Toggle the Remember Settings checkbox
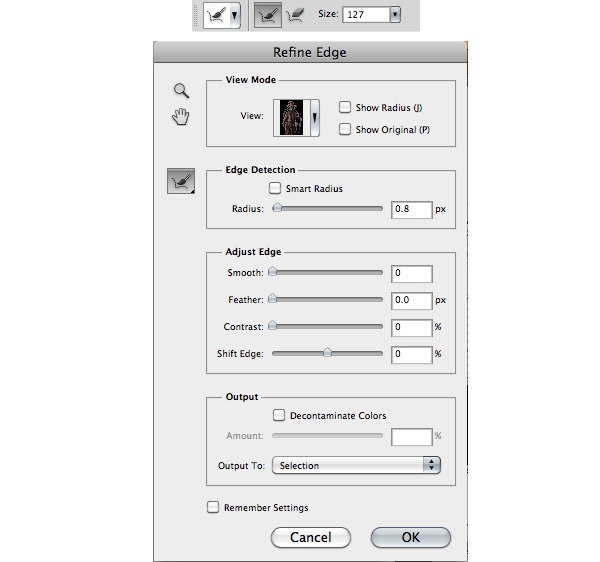Screen dimensions: 600x562 click(x=213, y=507)
